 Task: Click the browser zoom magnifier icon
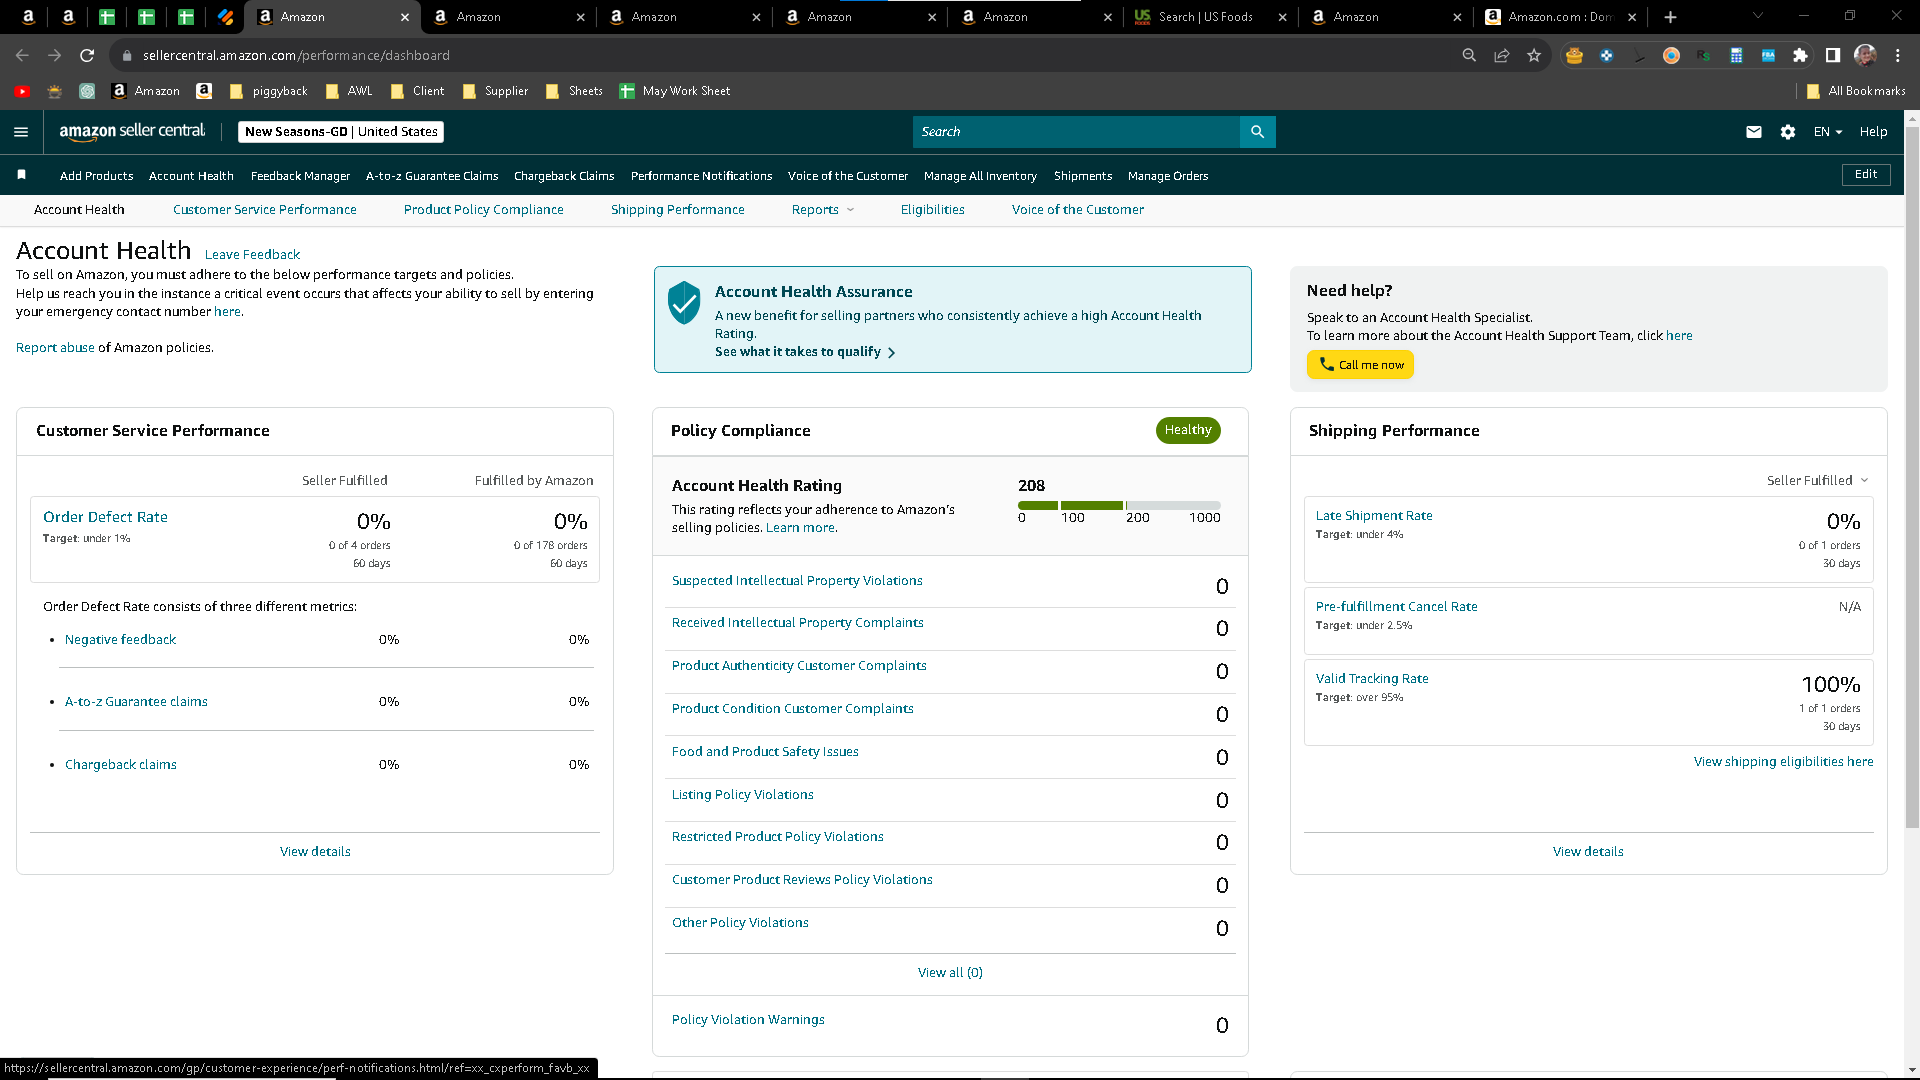pos(1469,55)
